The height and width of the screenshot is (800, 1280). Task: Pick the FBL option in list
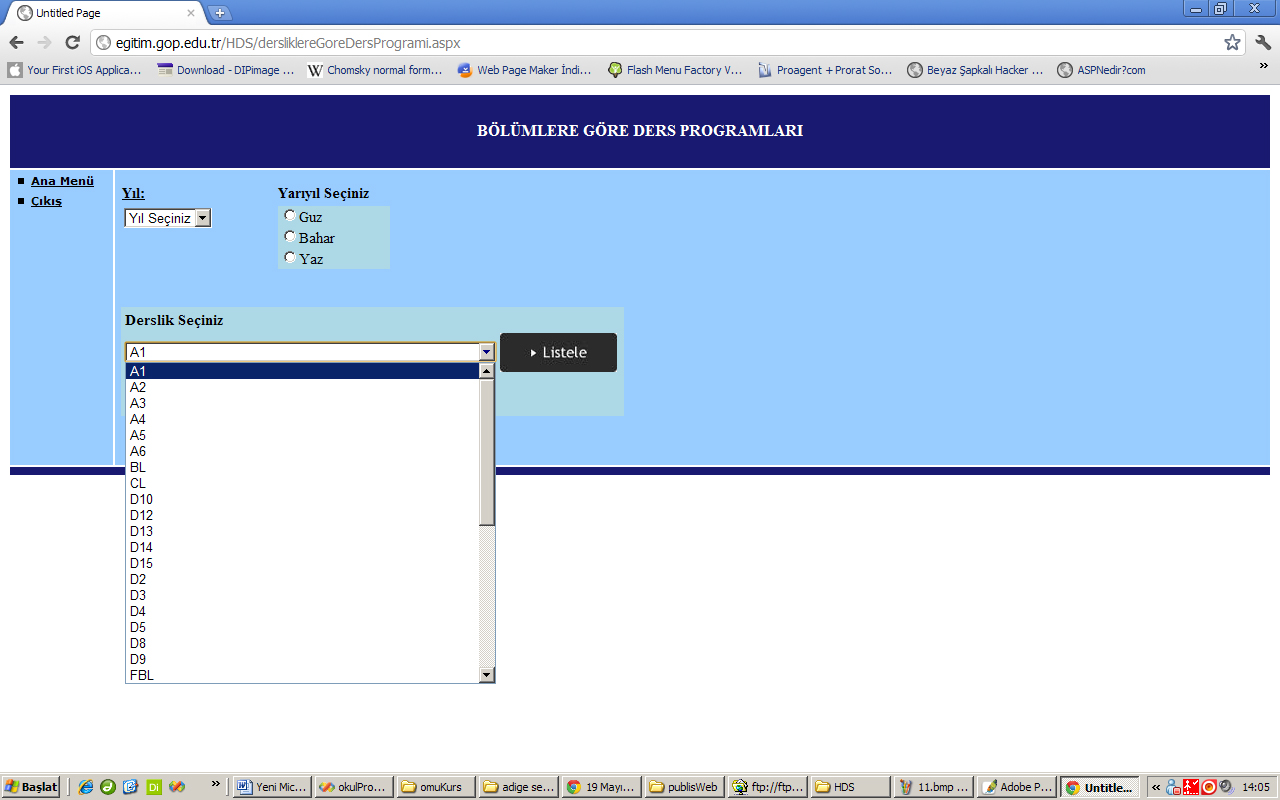coord(141,675)
